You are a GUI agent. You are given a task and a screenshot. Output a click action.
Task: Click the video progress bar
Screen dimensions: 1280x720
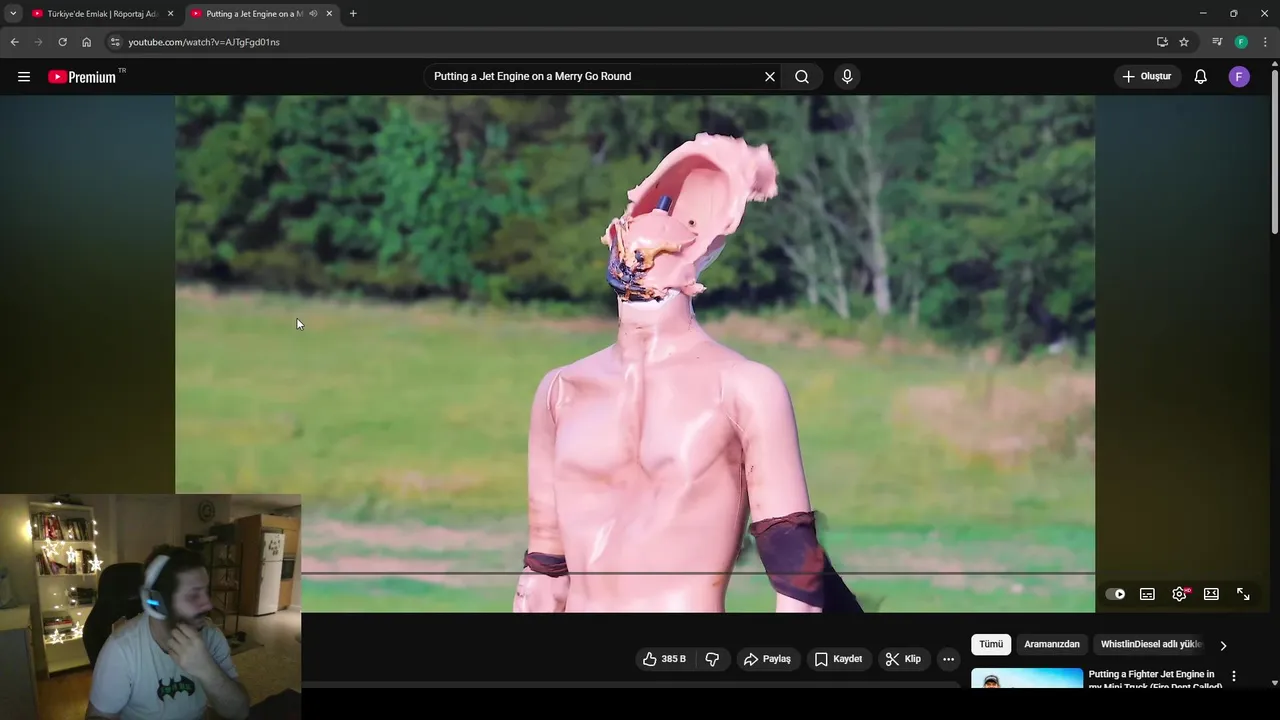point(698,573)
